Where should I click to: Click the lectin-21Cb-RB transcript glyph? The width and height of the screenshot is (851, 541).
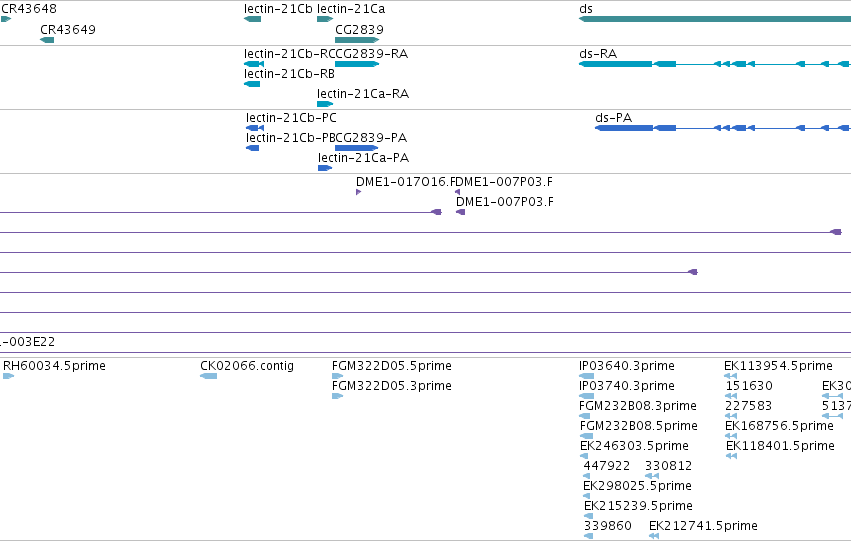coord(252,84)
